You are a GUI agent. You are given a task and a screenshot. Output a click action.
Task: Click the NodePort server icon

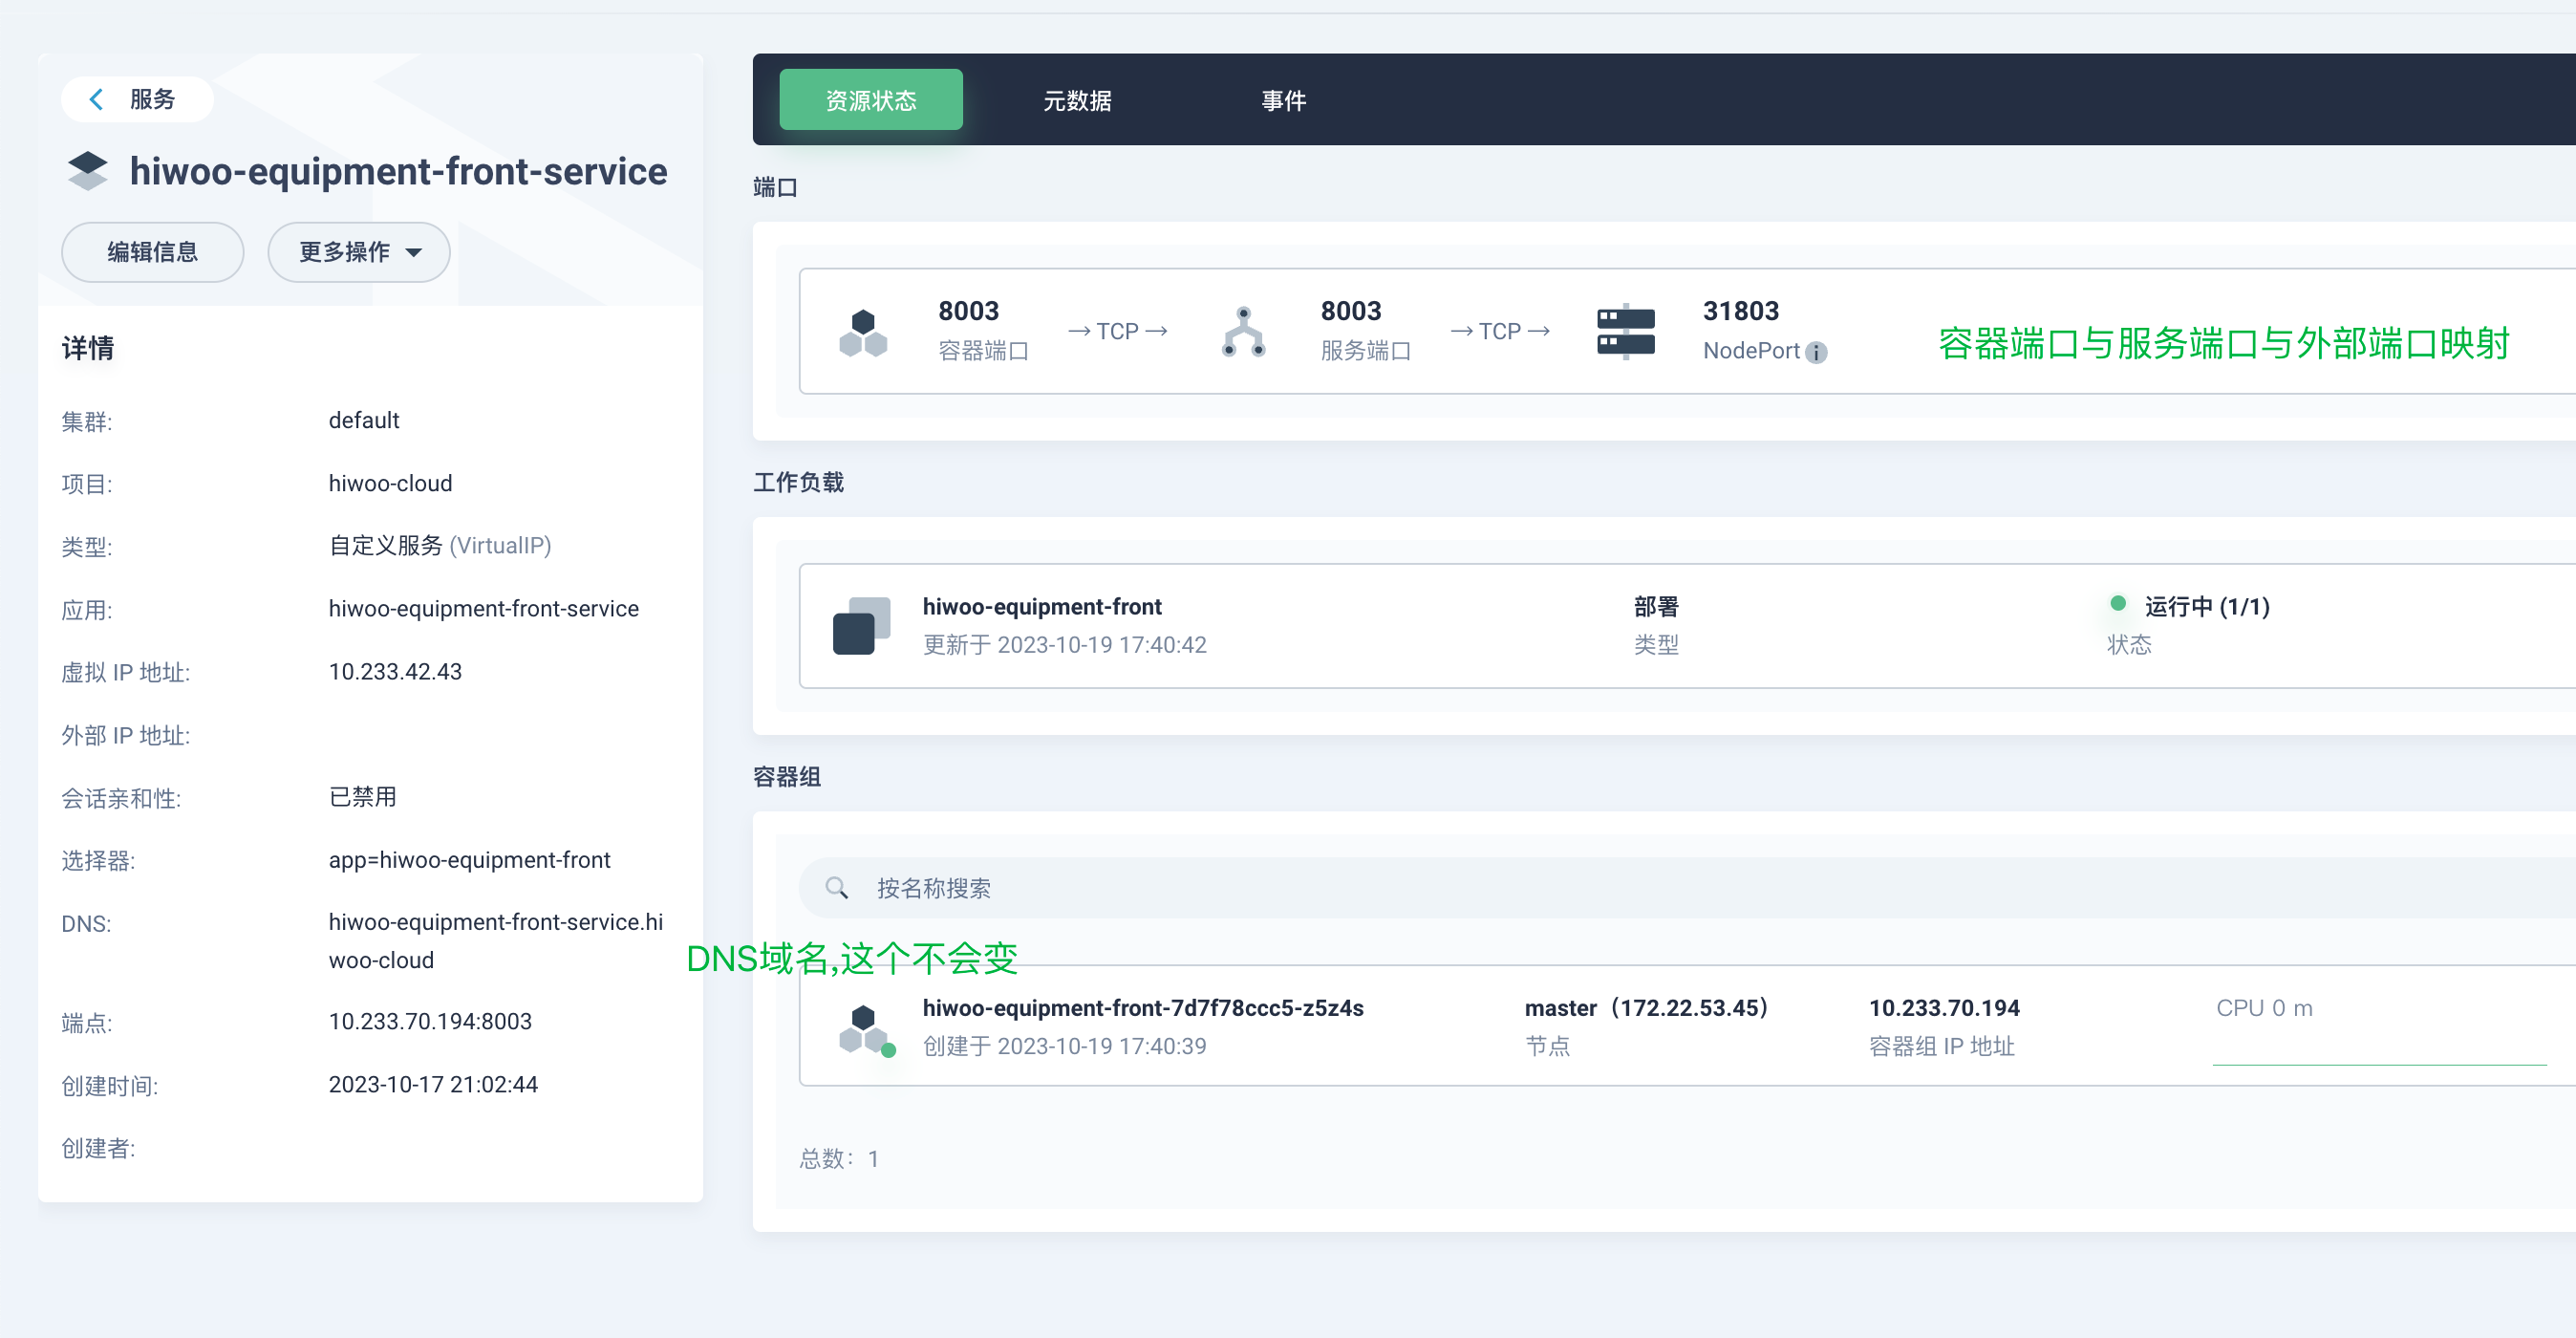click(1625, 332)
